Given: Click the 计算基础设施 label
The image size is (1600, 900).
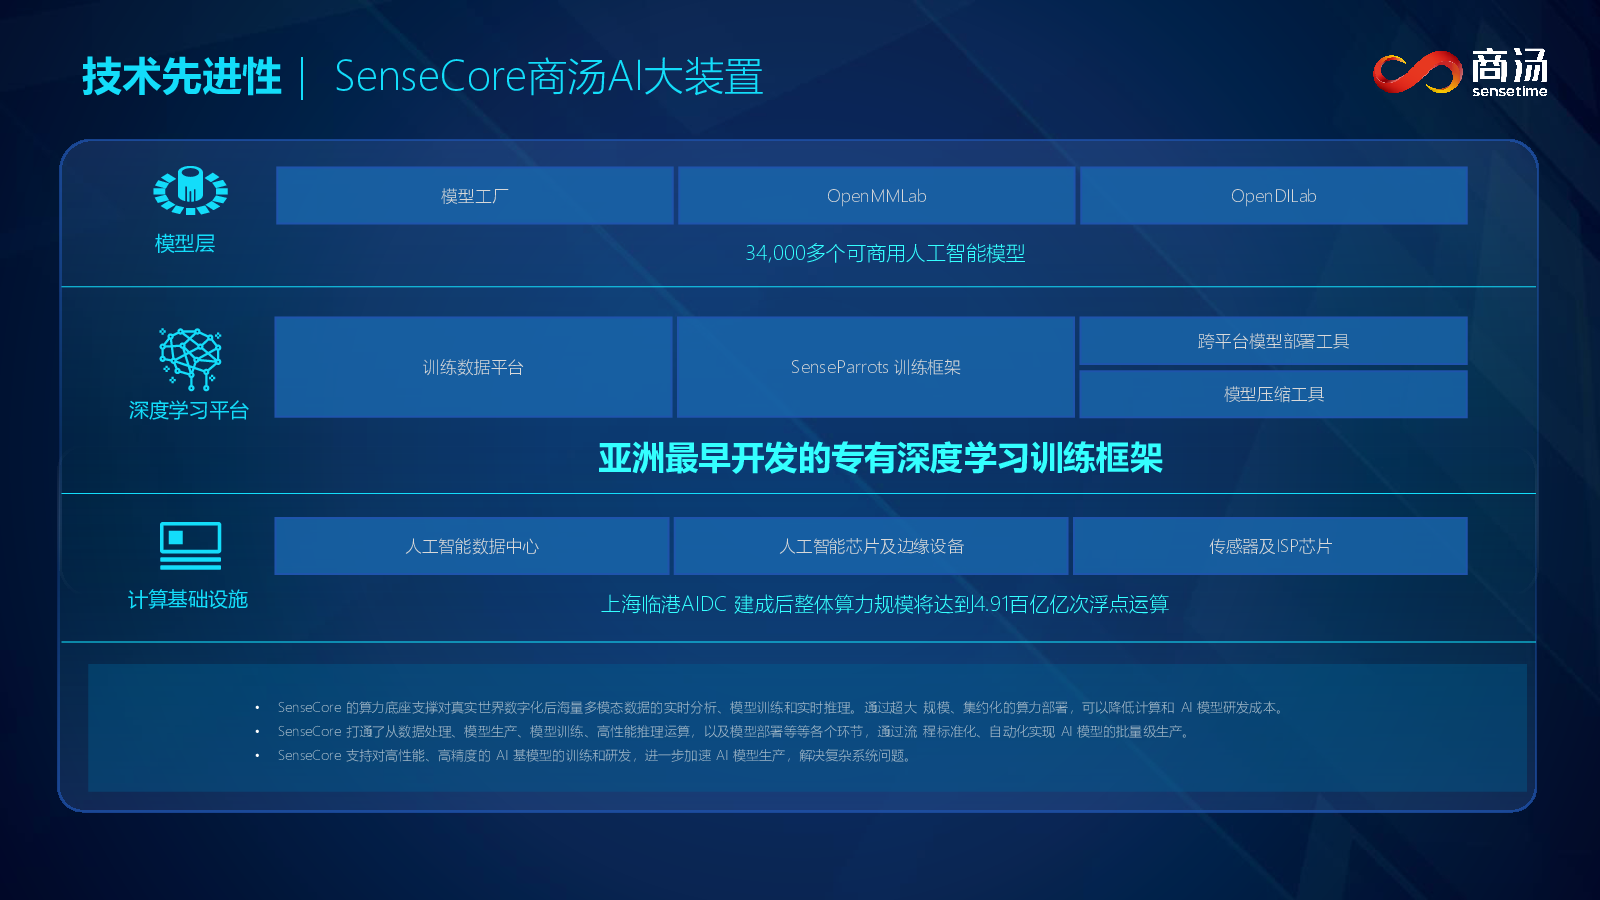Looking at the screenshot, I should [x=187, y=599].
